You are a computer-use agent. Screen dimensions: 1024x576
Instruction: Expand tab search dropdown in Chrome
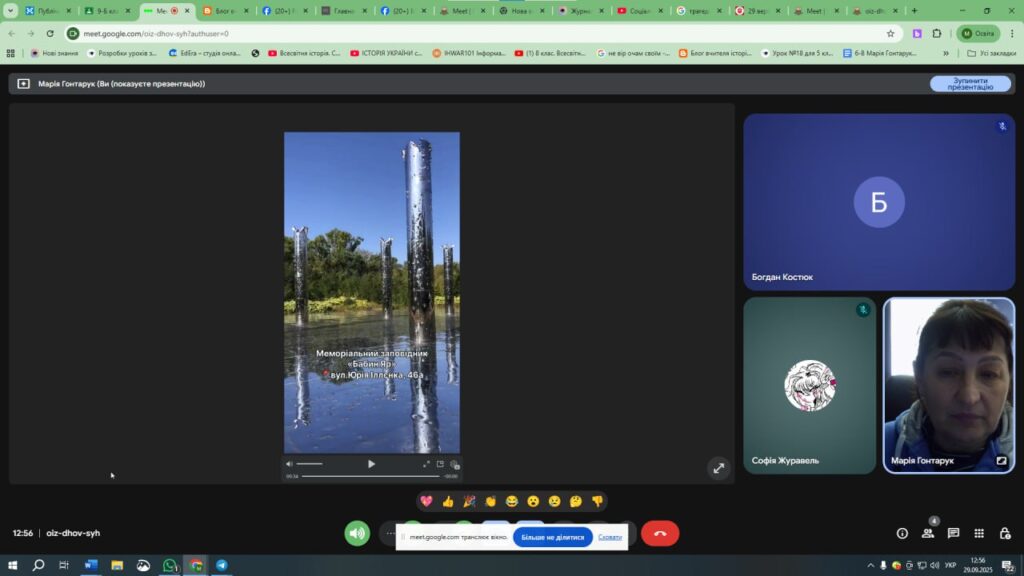tap(11, 11)
